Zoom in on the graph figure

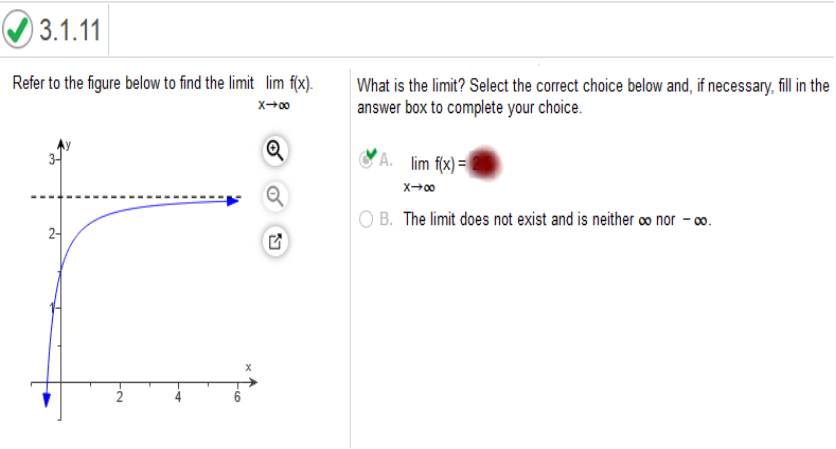tap(277, 151)
